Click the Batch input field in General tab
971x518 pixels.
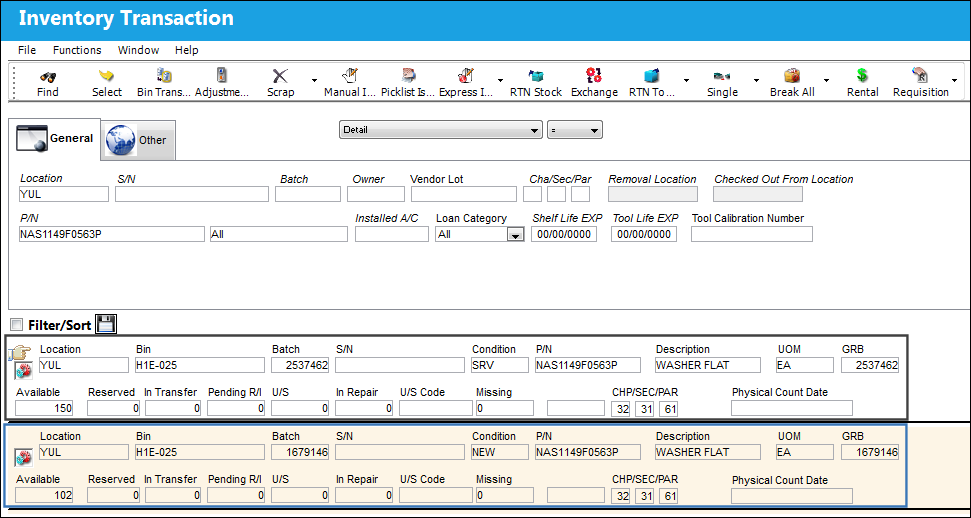308,194
